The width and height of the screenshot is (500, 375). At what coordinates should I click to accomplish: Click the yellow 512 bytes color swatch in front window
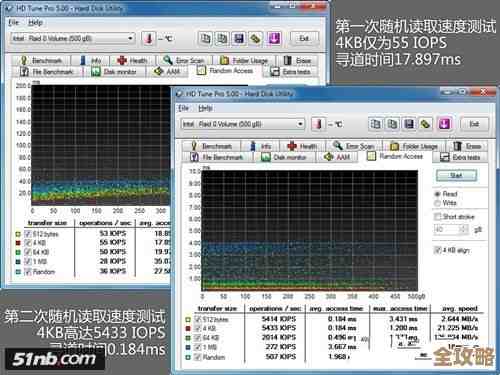point(188,320)
